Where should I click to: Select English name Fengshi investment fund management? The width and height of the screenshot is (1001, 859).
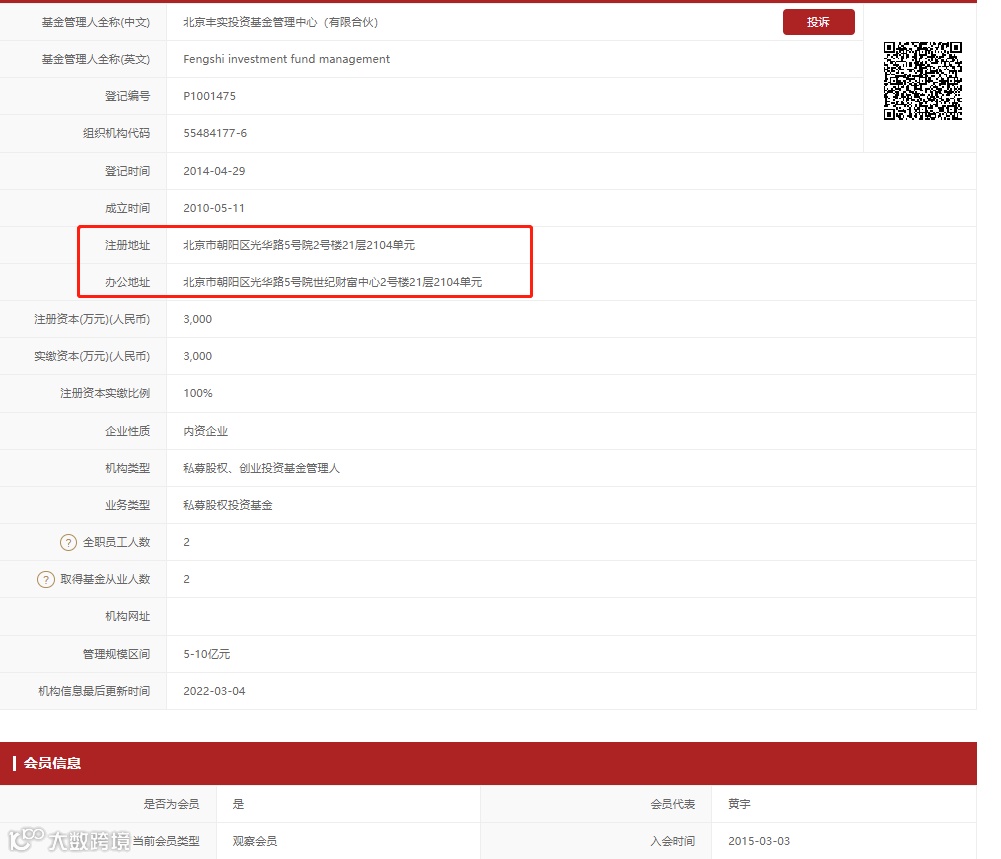click(286, 59)
